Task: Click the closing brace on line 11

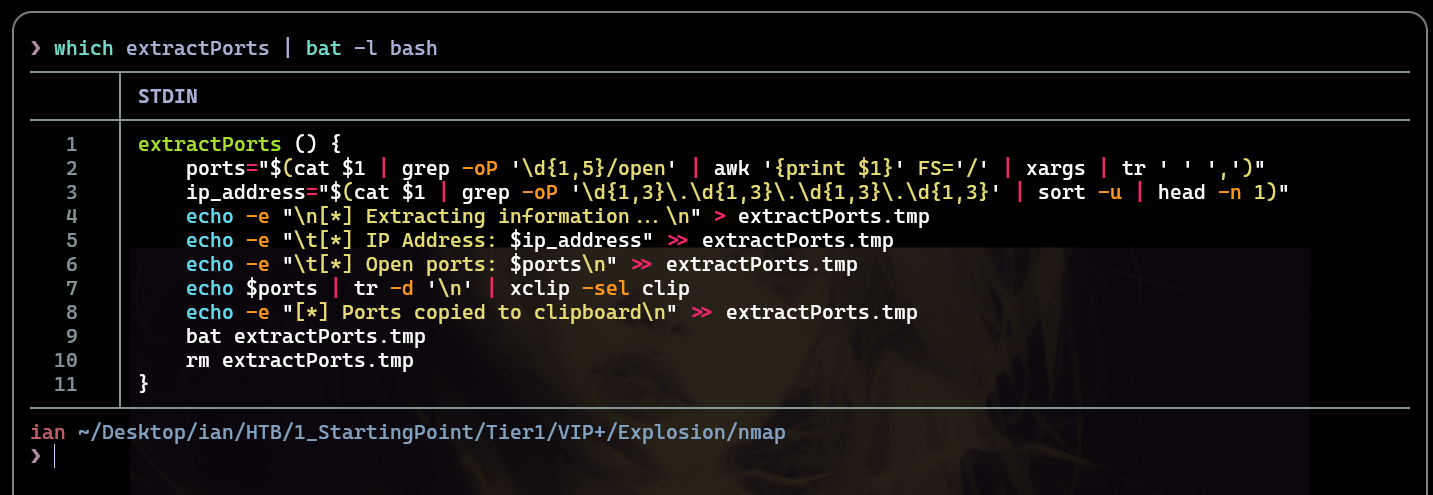Action: tap(144, 383)
